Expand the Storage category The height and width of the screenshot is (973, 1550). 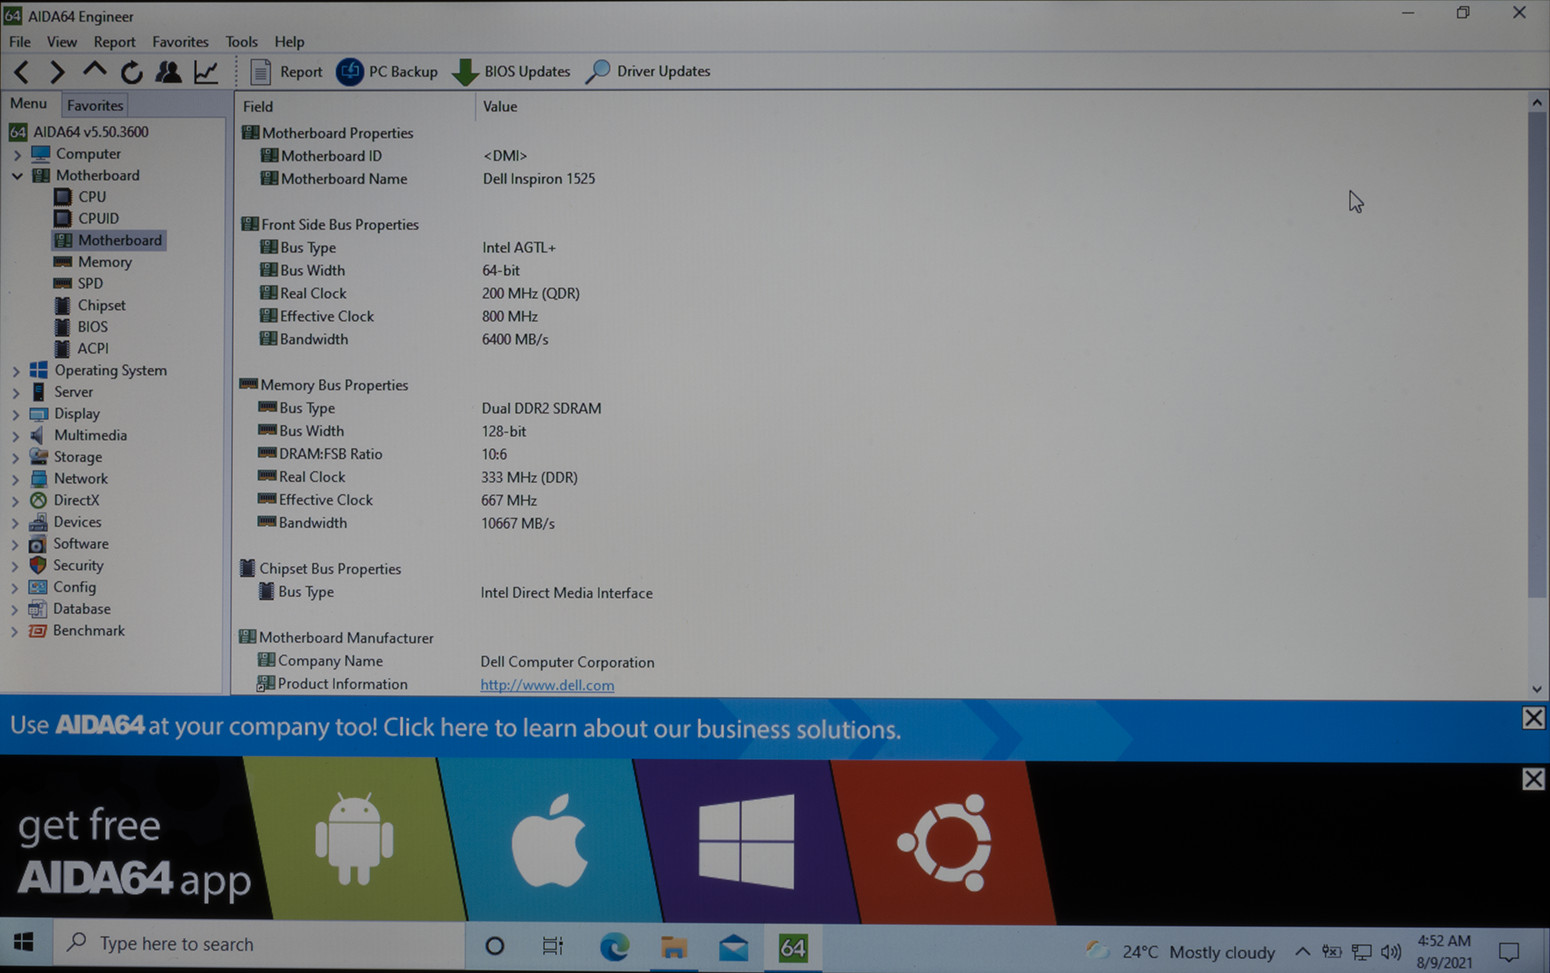pos(14,457)
